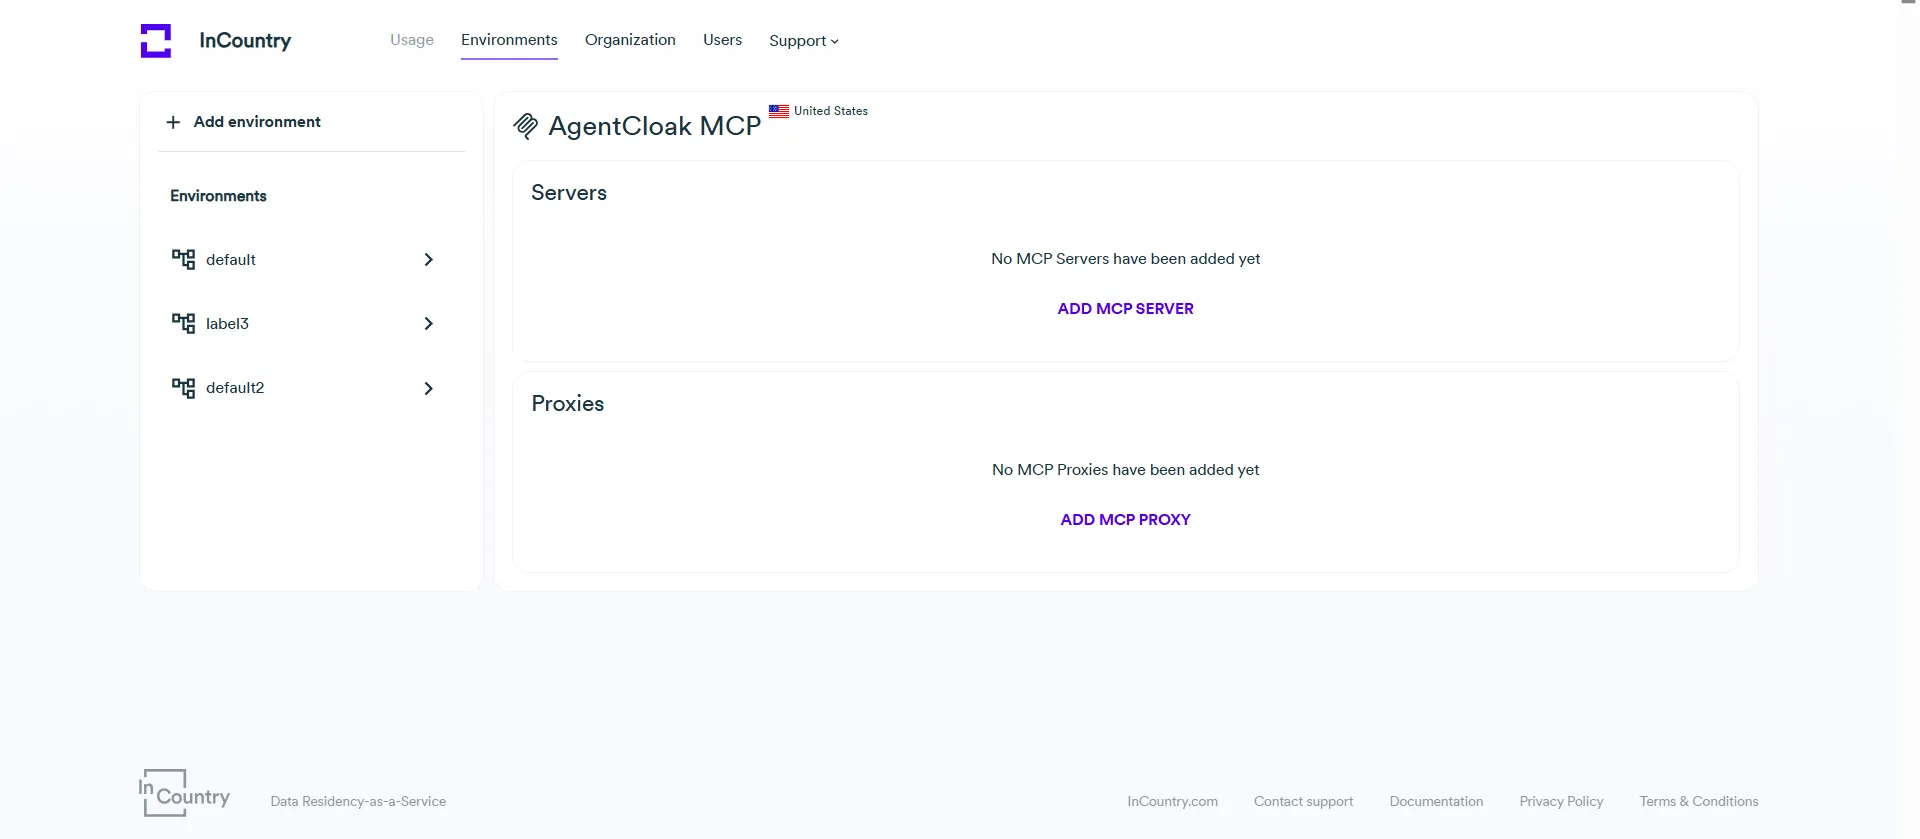The image size is (1920, 839).
Task: Follow the Privacy Policy footer link
Action: [1561, 802]
